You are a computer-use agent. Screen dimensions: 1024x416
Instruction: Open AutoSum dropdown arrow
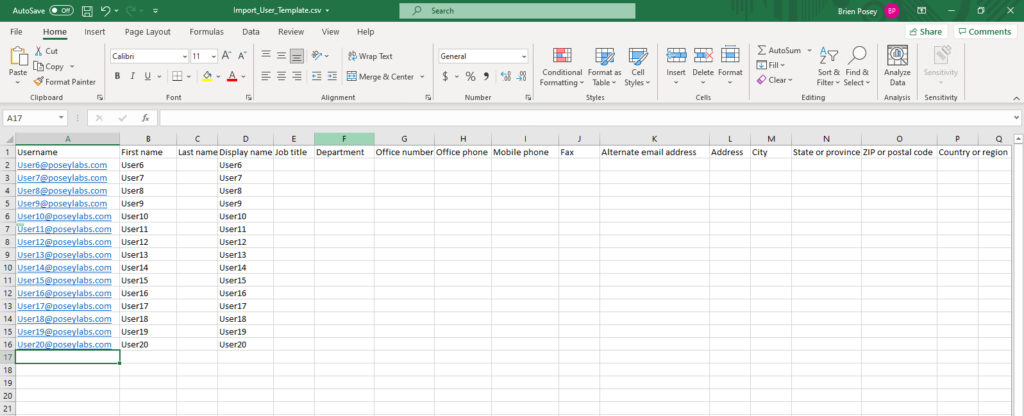coord(809,50)
